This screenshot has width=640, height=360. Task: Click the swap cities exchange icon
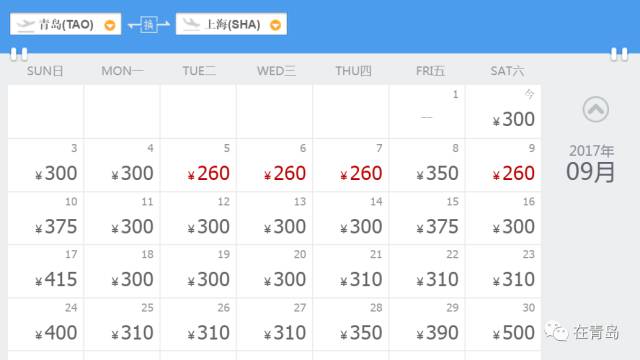[x=149, y=24]
